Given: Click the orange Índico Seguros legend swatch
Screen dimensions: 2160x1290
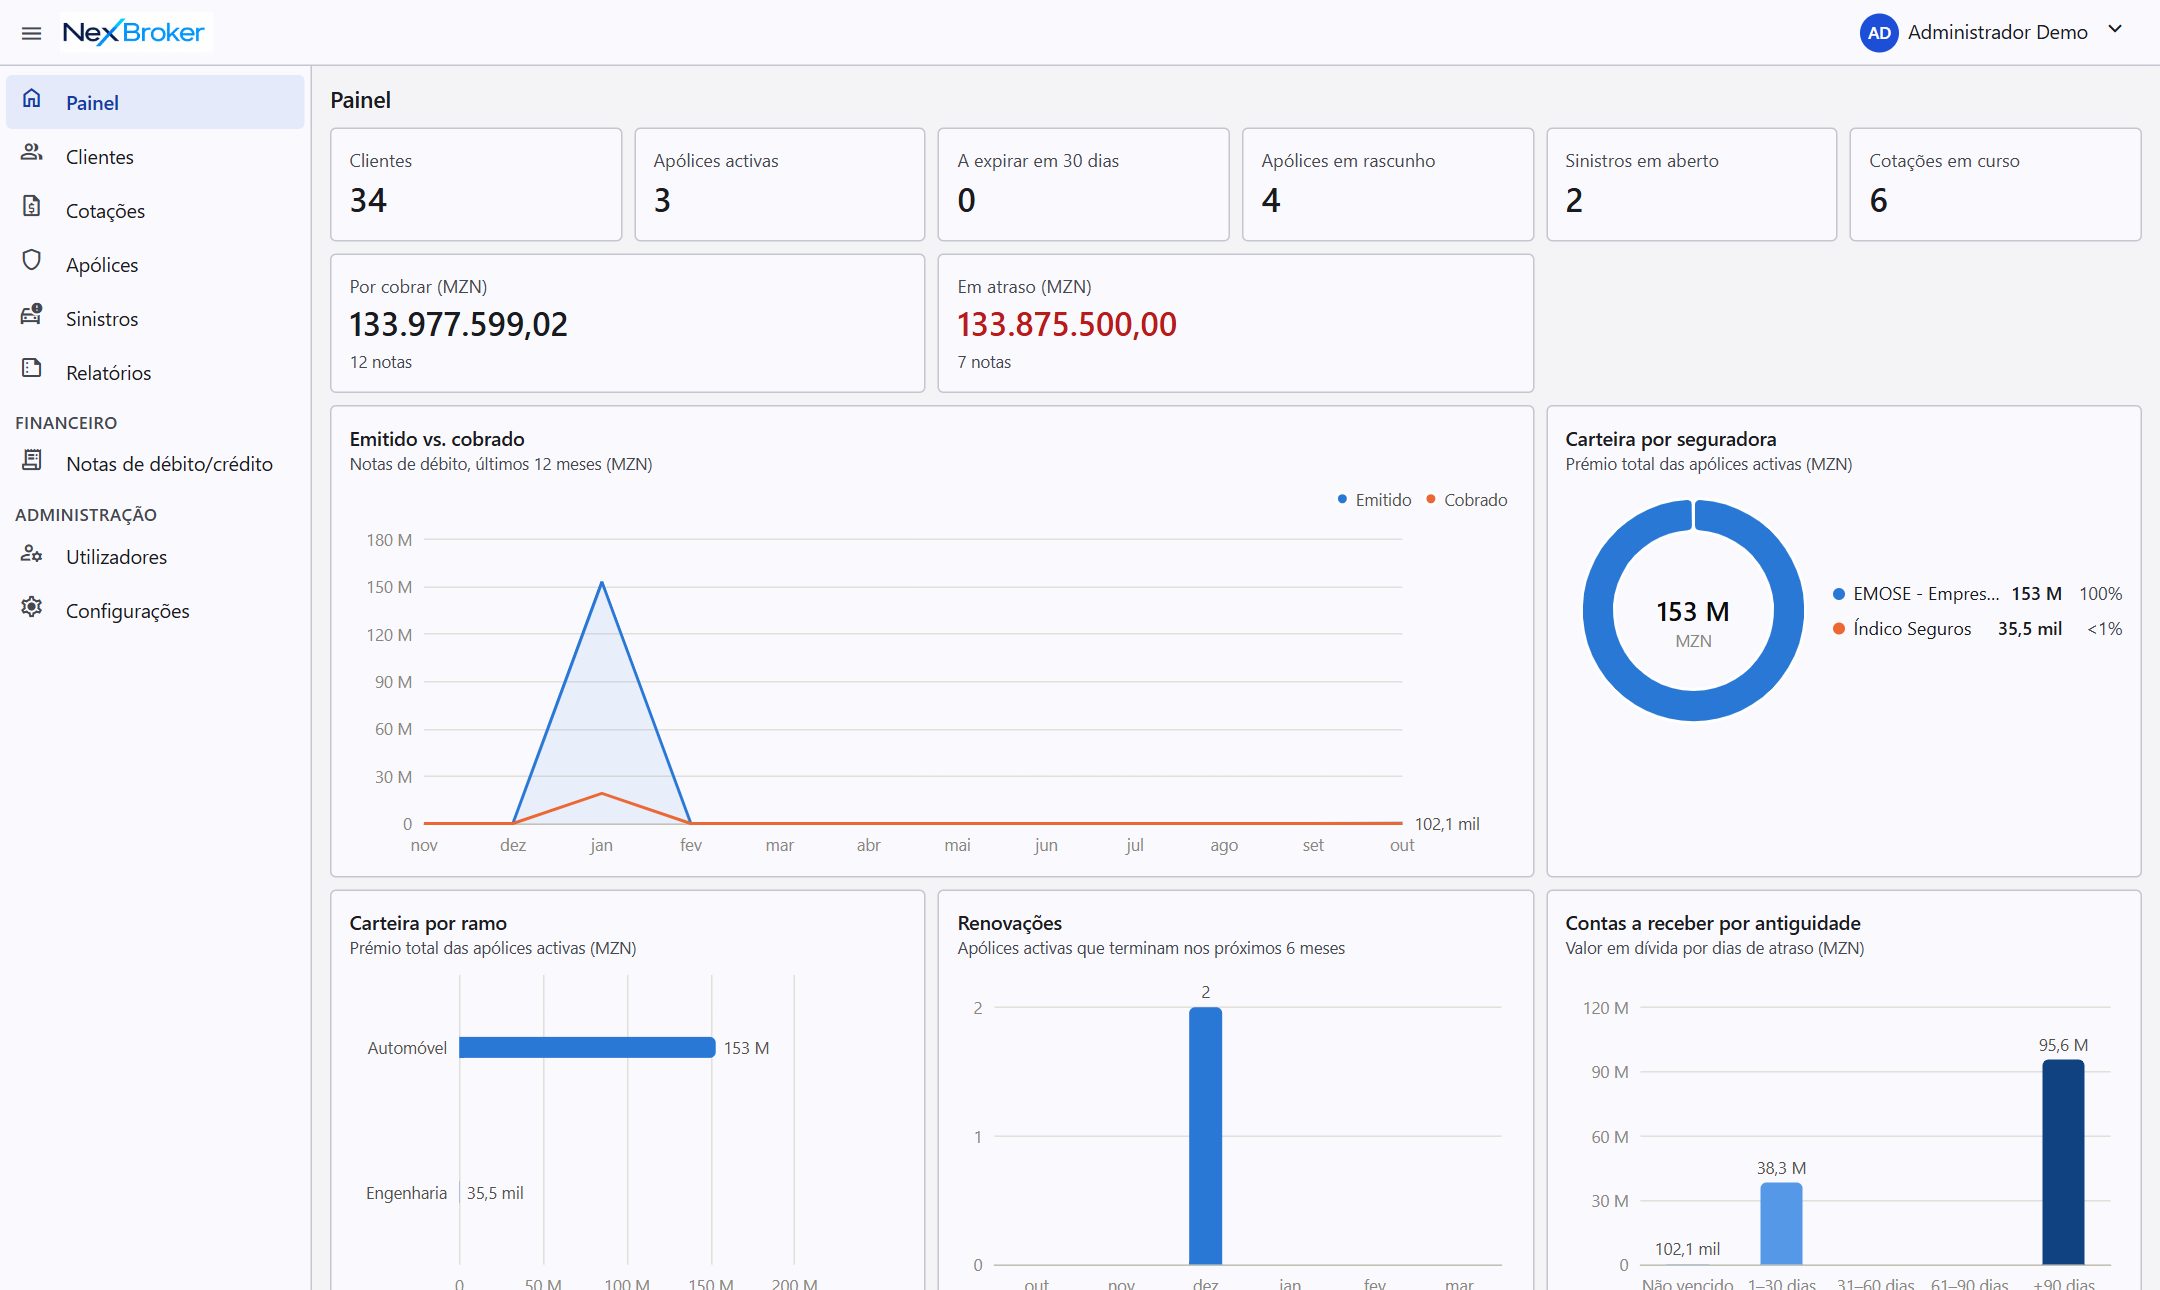Looking at the screenshot, I should [1838, 629].
